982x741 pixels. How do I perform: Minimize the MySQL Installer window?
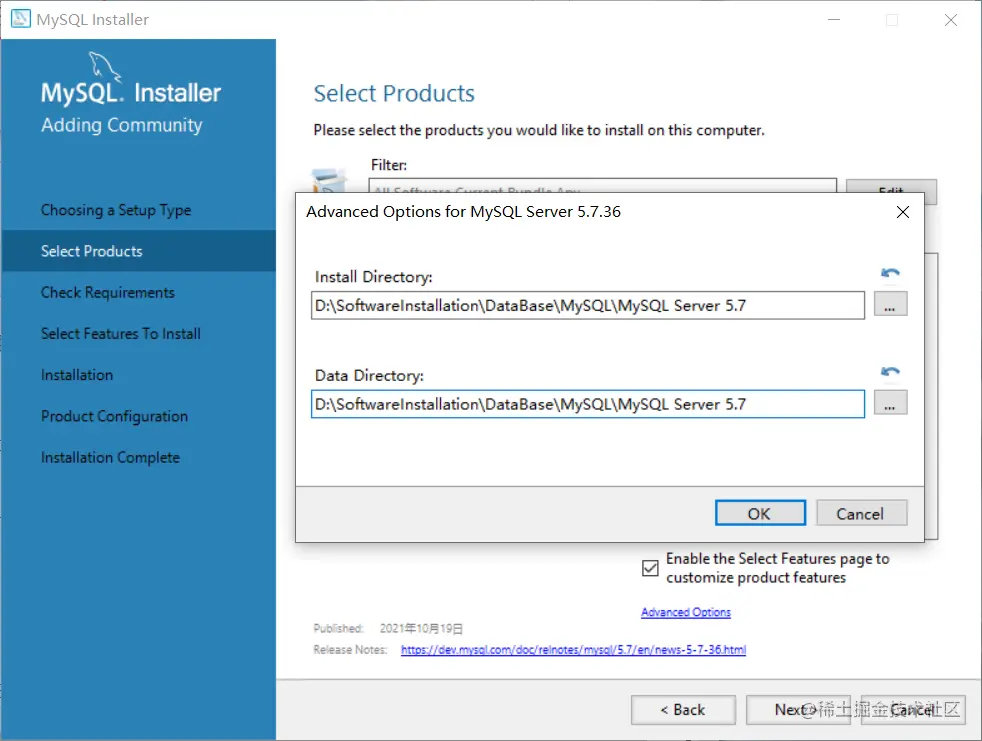[834, 20]
